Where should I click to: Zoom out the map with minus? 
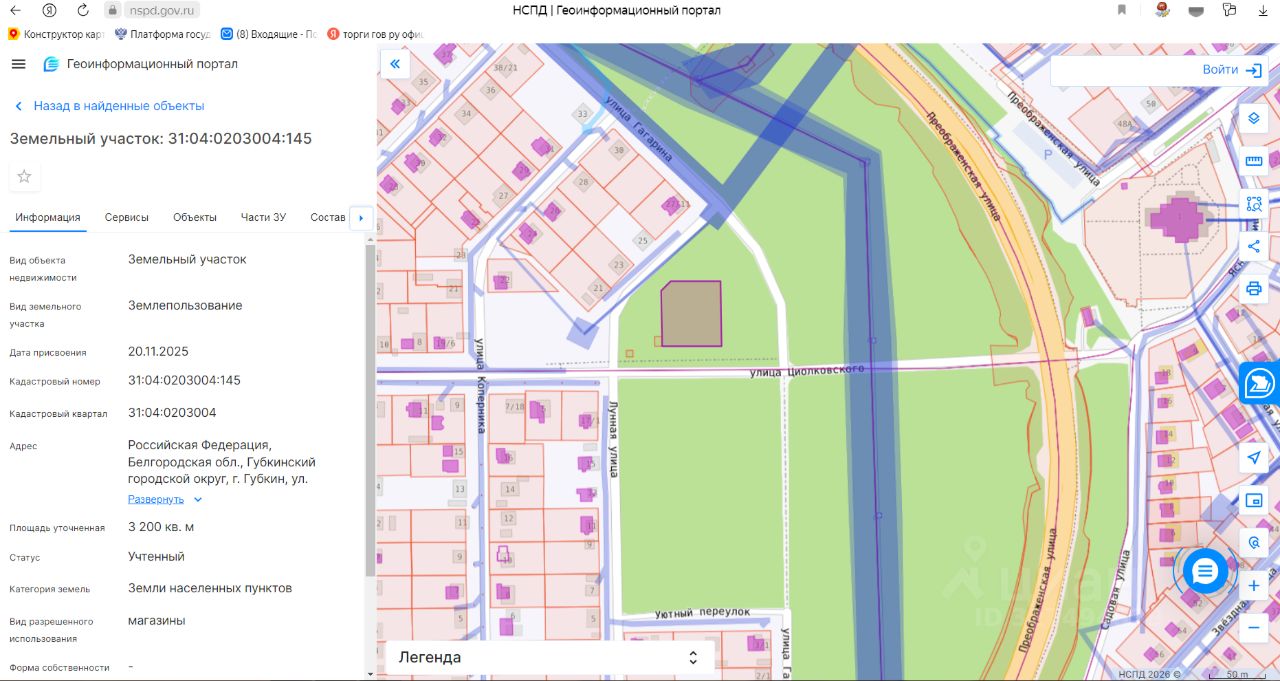click(1254, 628)
